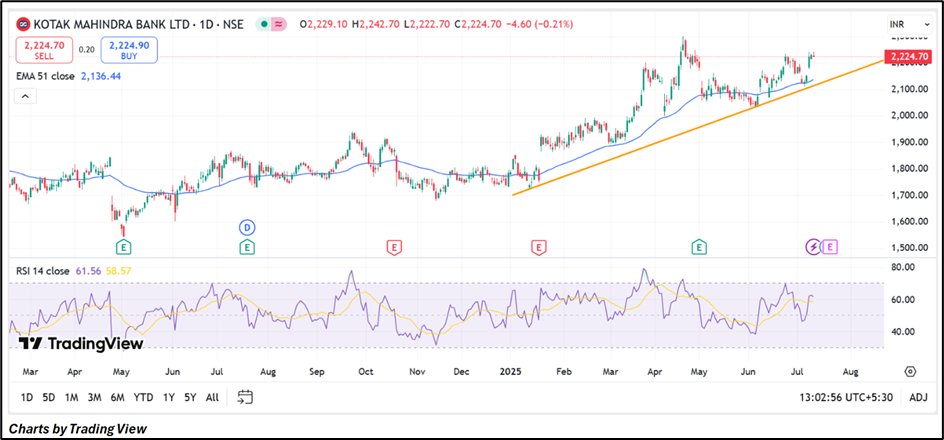Collapse the indicator legend with chevron arrow

(x=25, y=96)
